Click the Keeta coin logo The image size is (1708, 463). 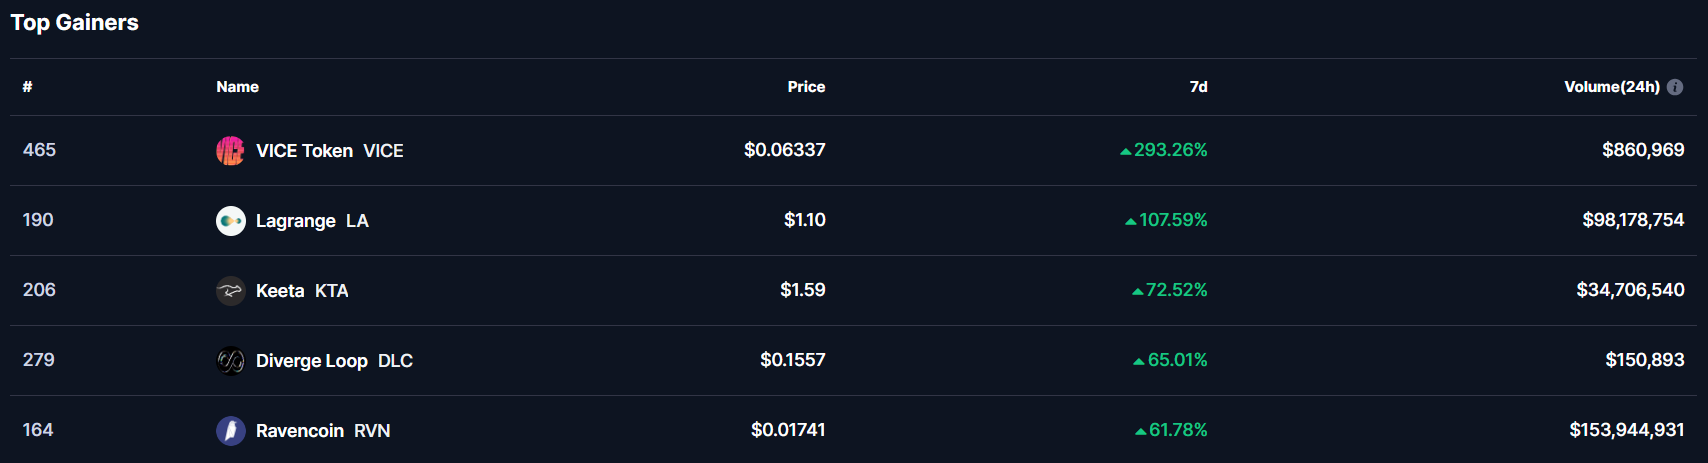tap(231, 291)
